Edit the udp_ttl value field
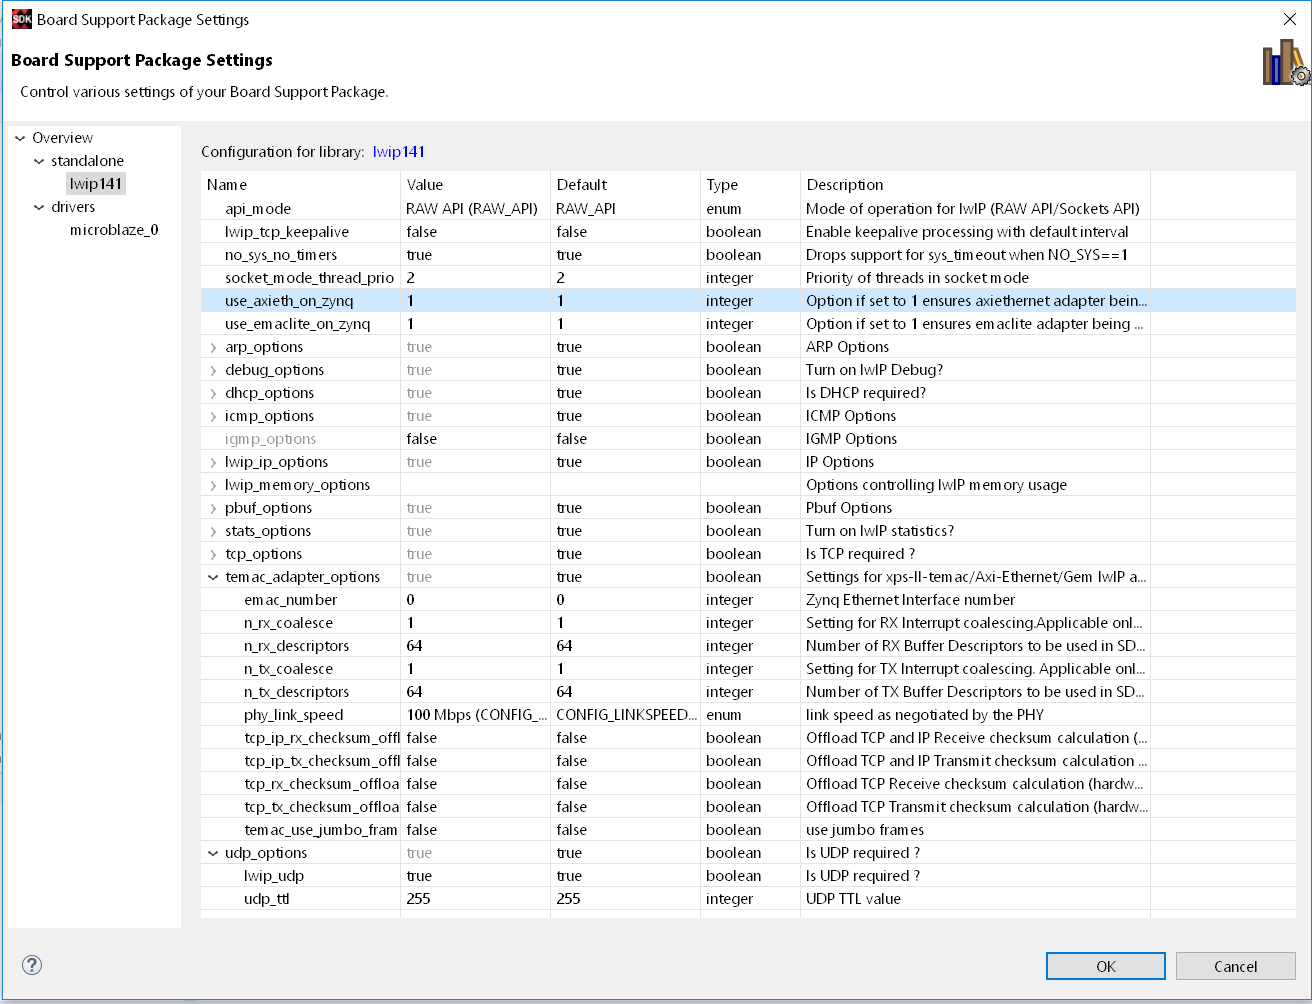The image size is (1312, 1004). (475, 899)
